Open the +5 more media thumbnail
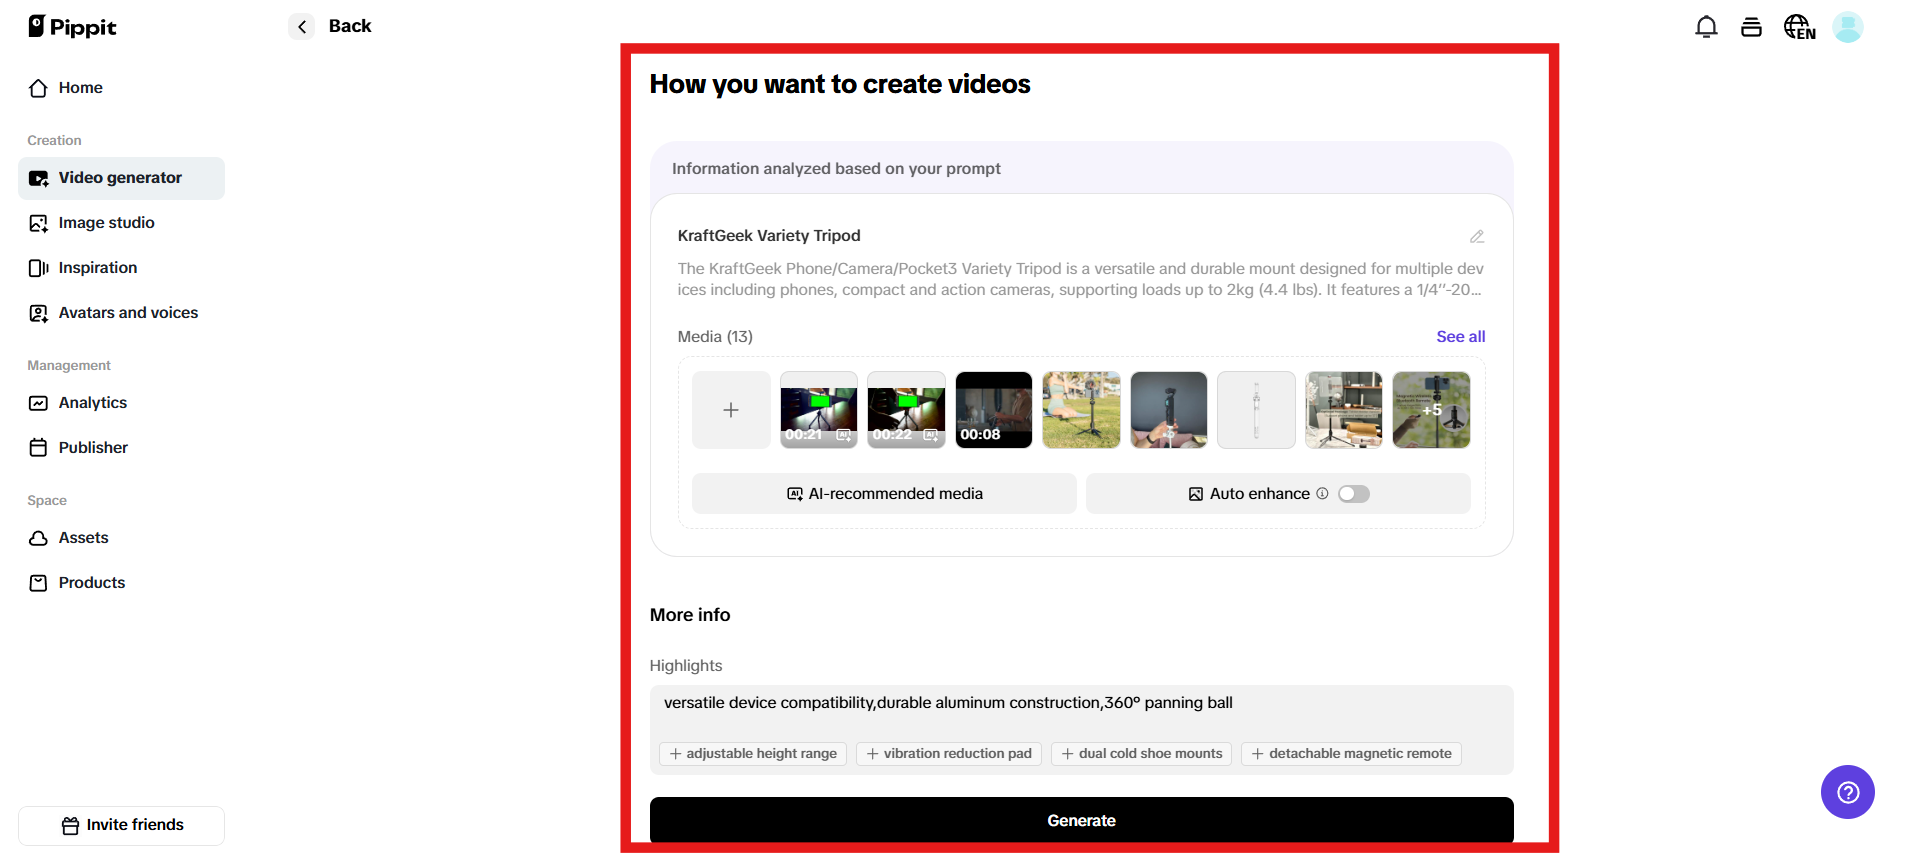The height and width of the screenshot is (856, 1905). 1431,410
